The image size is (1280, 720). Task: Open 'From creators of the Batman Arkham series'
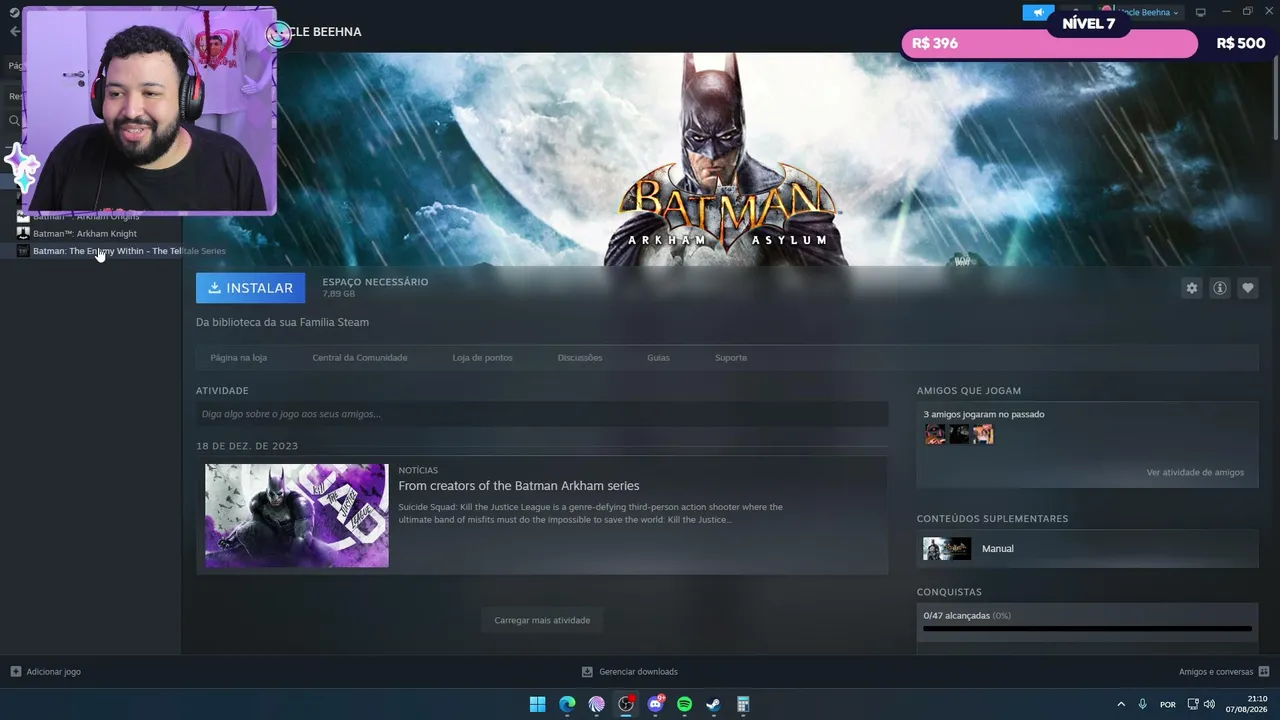click(519, 486)
